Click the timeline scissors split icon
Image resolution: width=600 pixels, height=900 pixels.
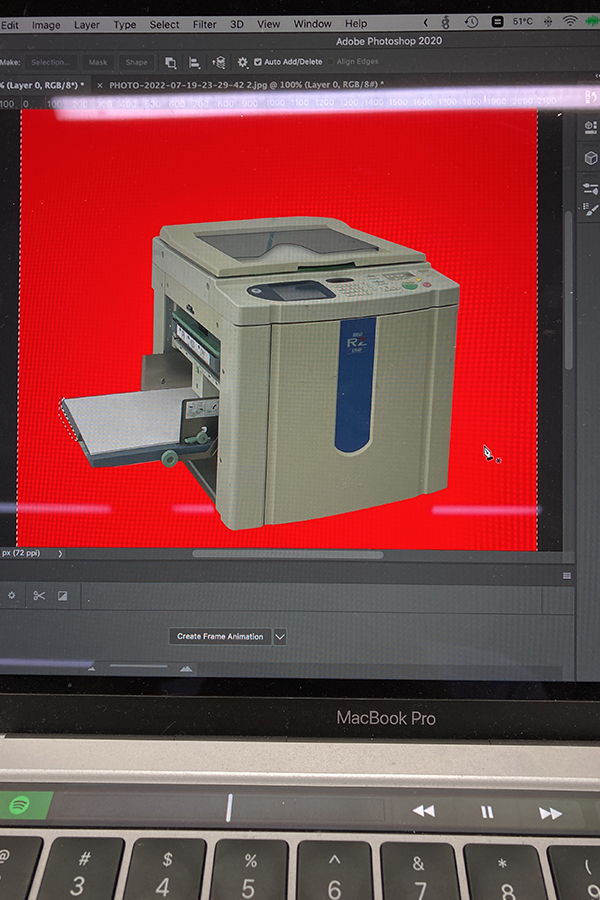click(39, 596)
